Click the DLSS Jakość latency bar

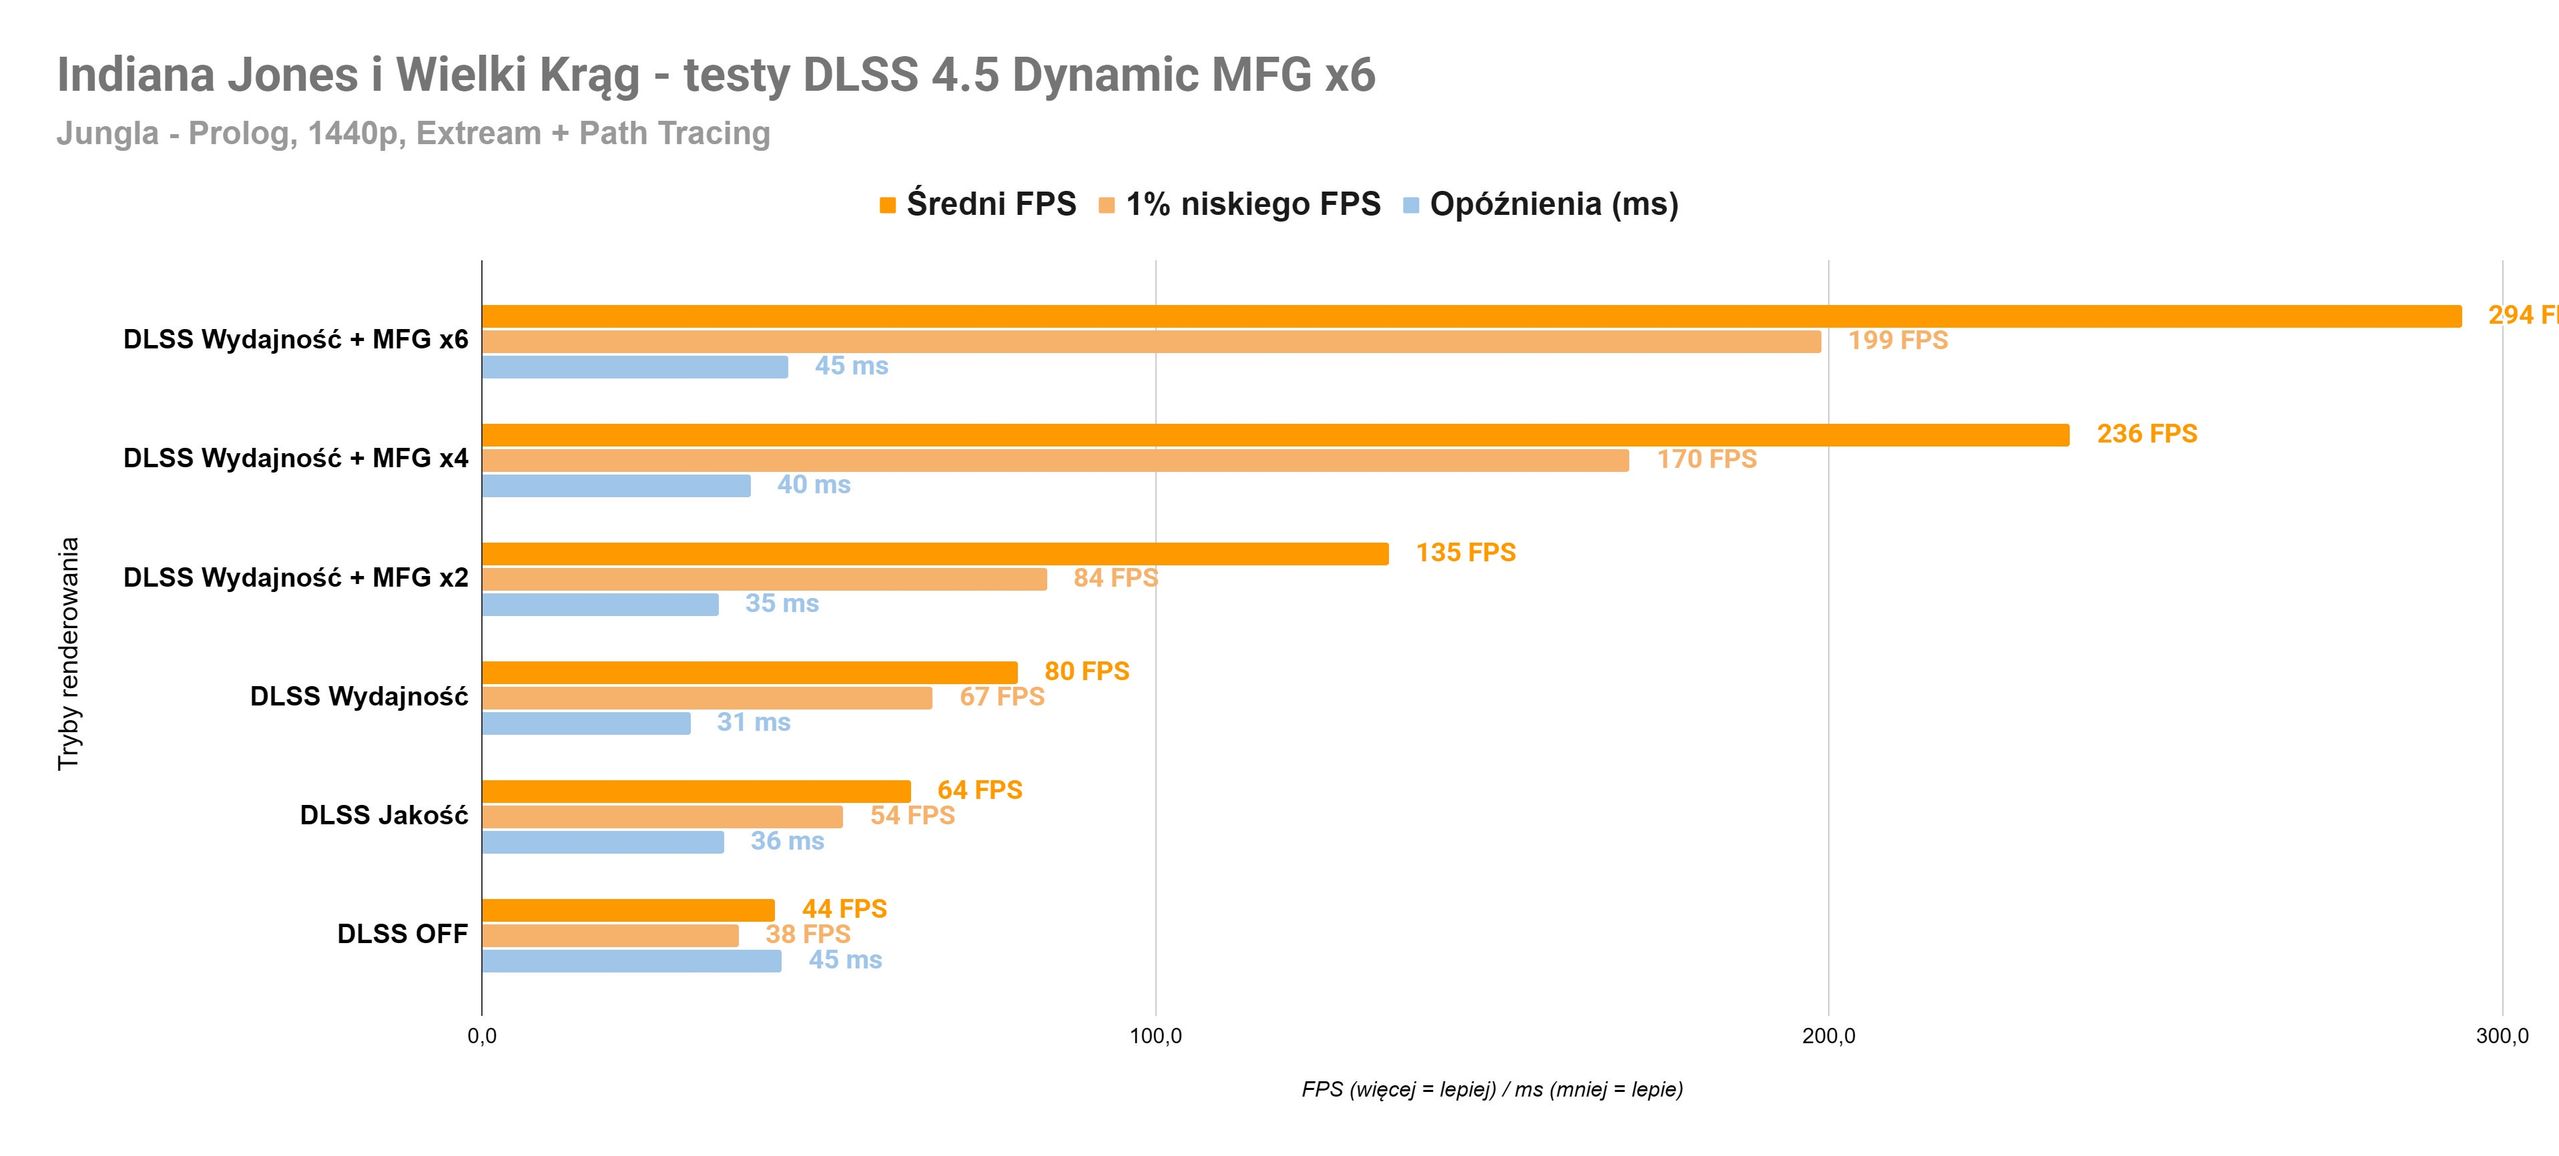603,843
